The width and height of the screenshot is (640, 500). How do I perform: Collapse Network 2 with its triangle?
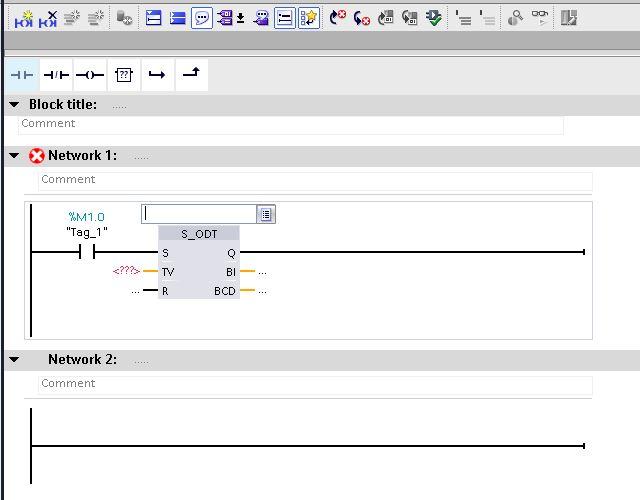[14, 360]
